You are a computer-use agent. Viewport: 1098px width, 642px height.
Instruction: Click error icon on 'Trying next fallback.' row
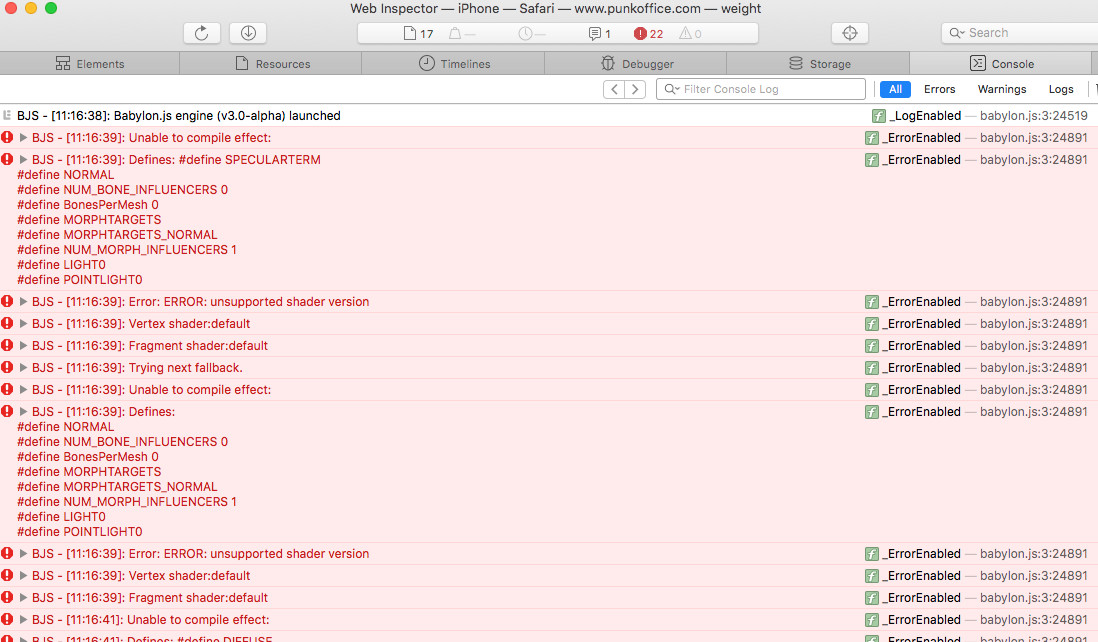point(7,368)
